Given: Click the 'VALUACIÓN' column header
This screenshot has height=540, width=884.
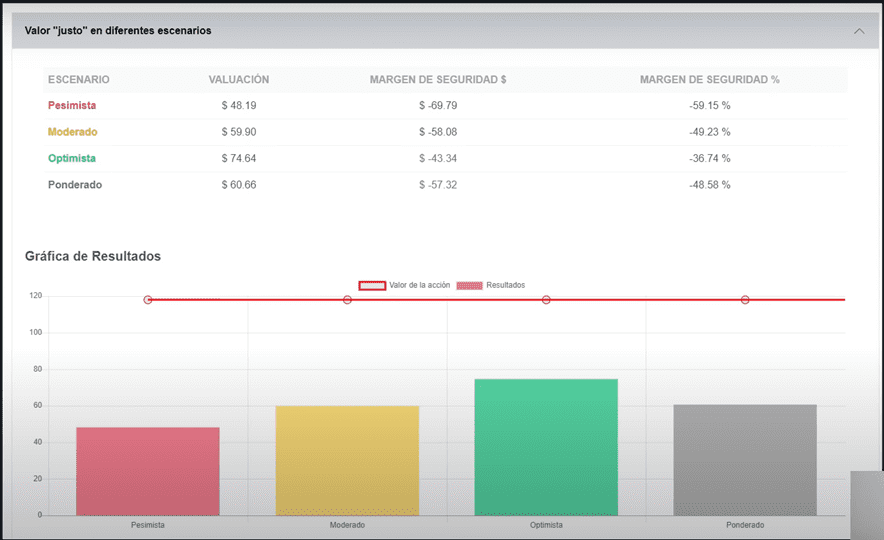Looking at the screenshot, I should point(238,80).
